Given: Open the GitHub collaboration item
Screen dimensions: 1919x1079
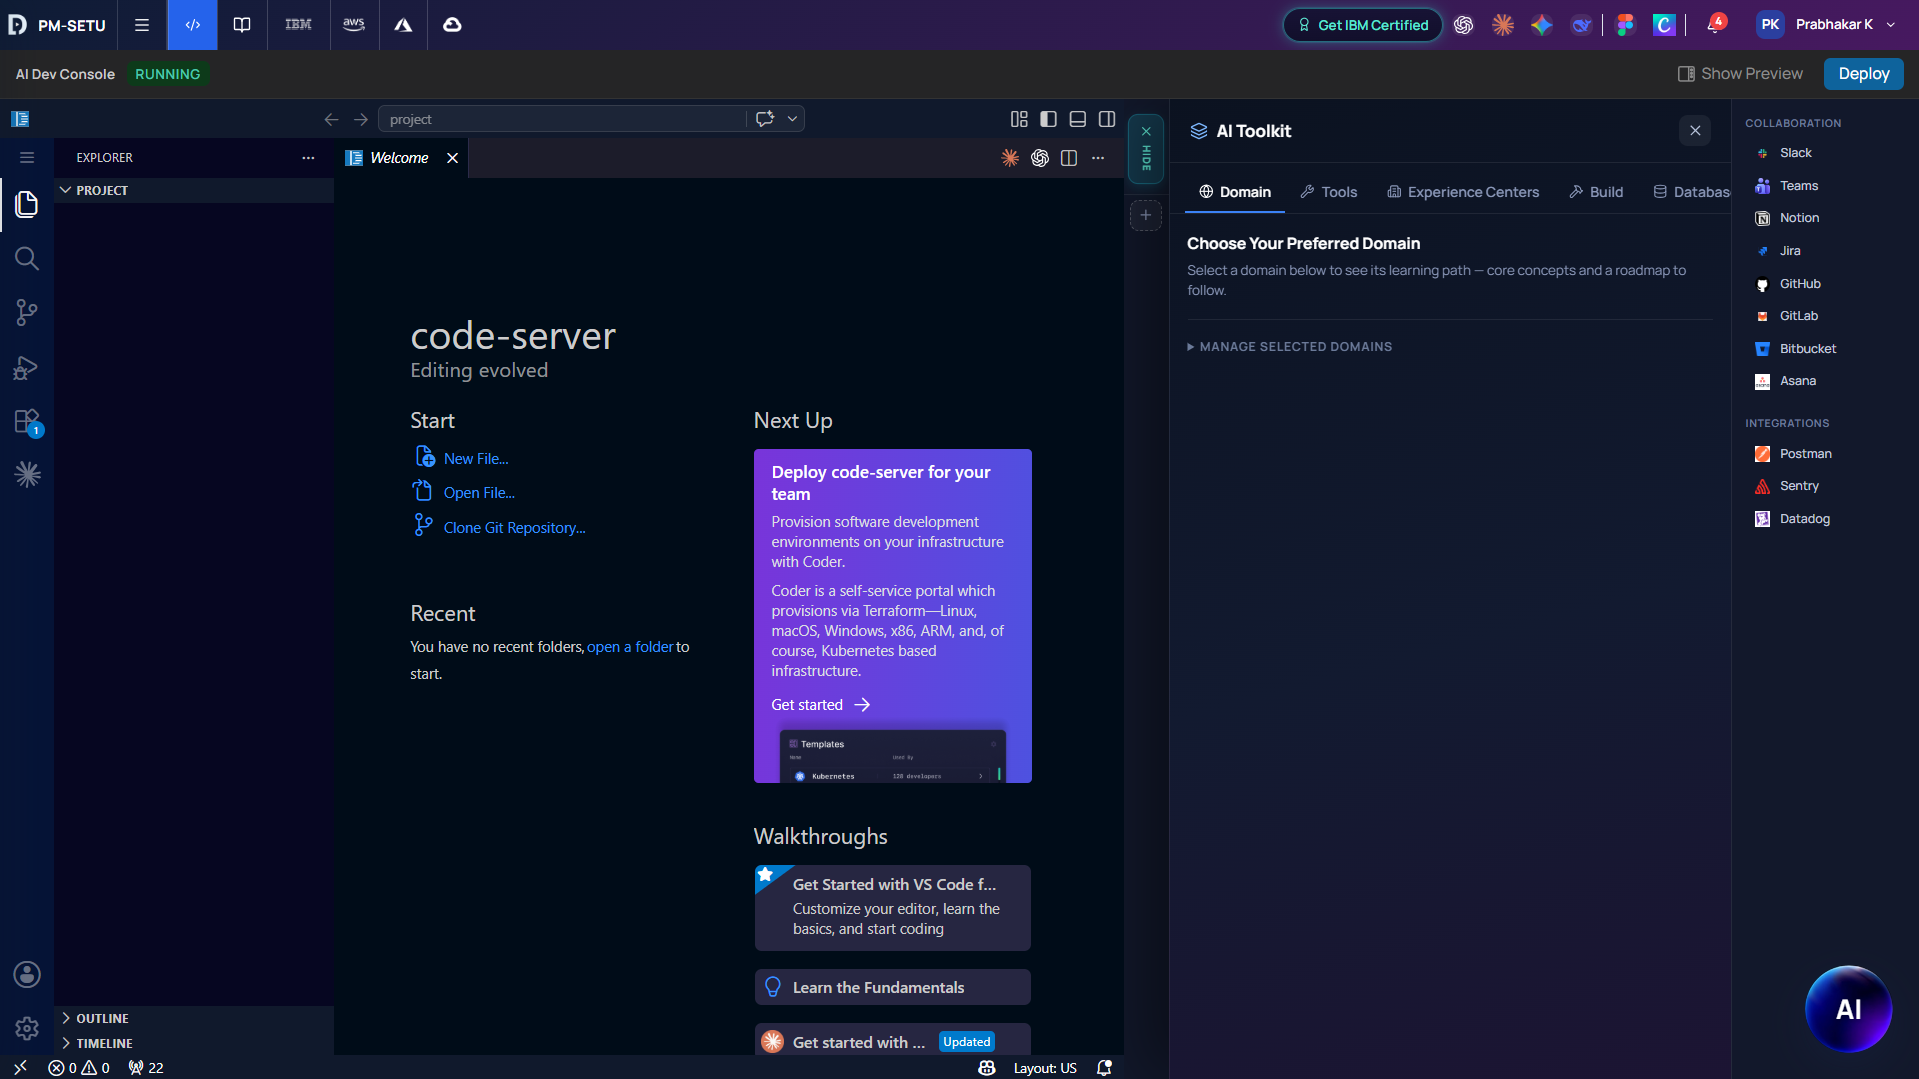Looking at the screenshot, I should 1800,284.
